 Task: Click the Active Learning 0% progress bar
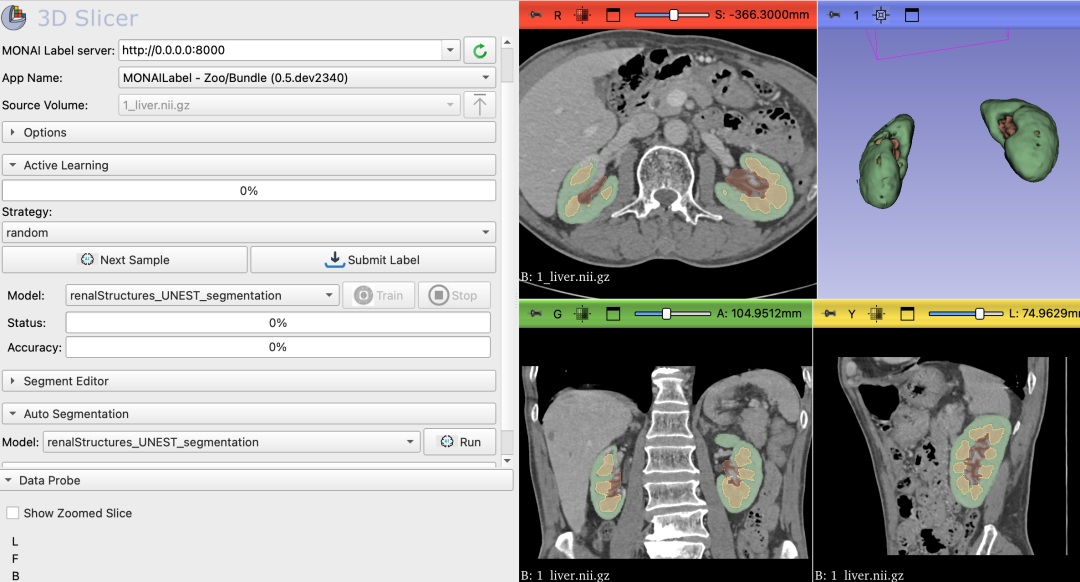[x=249, y=191]
